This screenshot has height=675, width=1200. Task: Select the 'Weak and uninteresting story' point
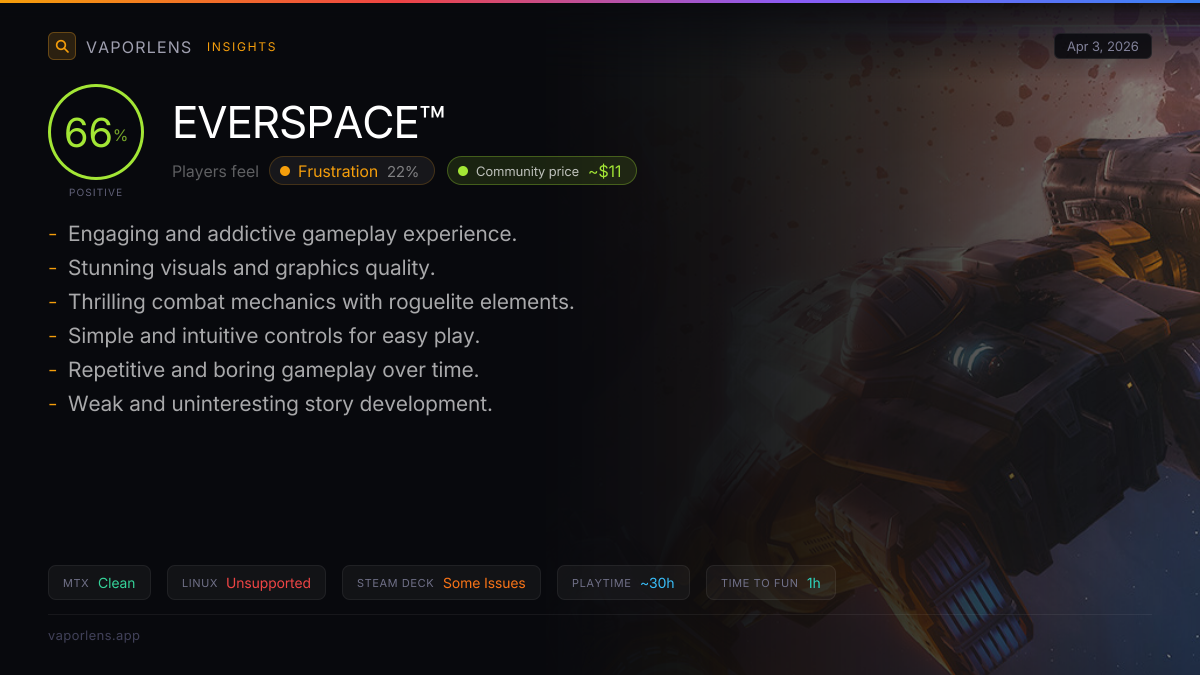(280, 404)
